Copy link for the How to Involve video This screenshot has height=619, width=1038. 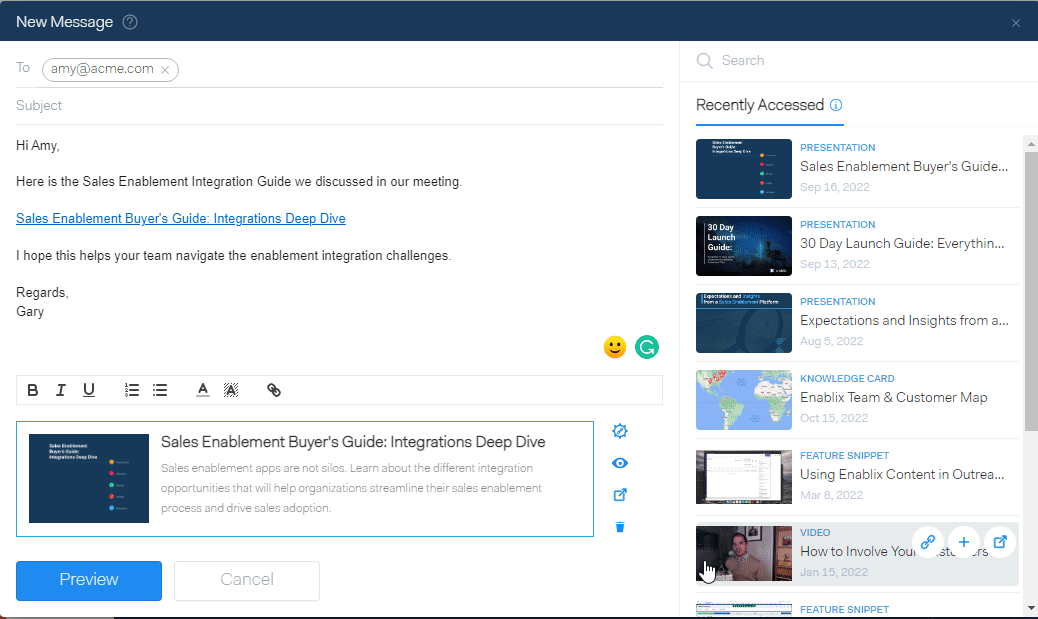[928, 542]
